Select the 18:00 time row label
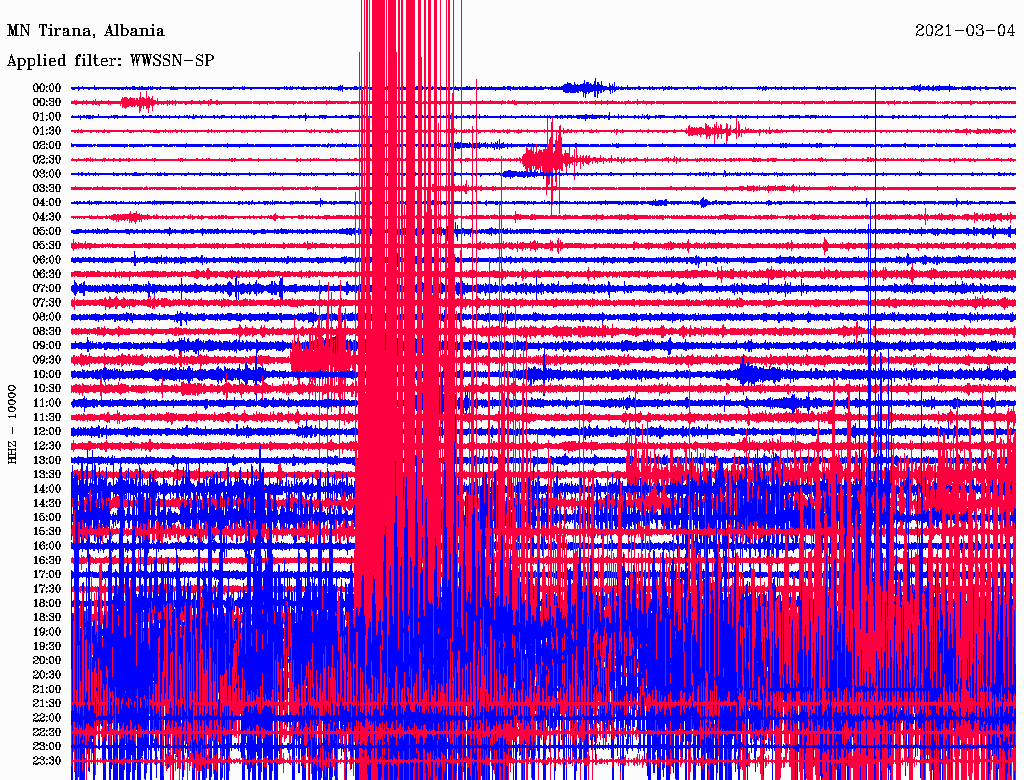1024x780 pixels. 47,603
